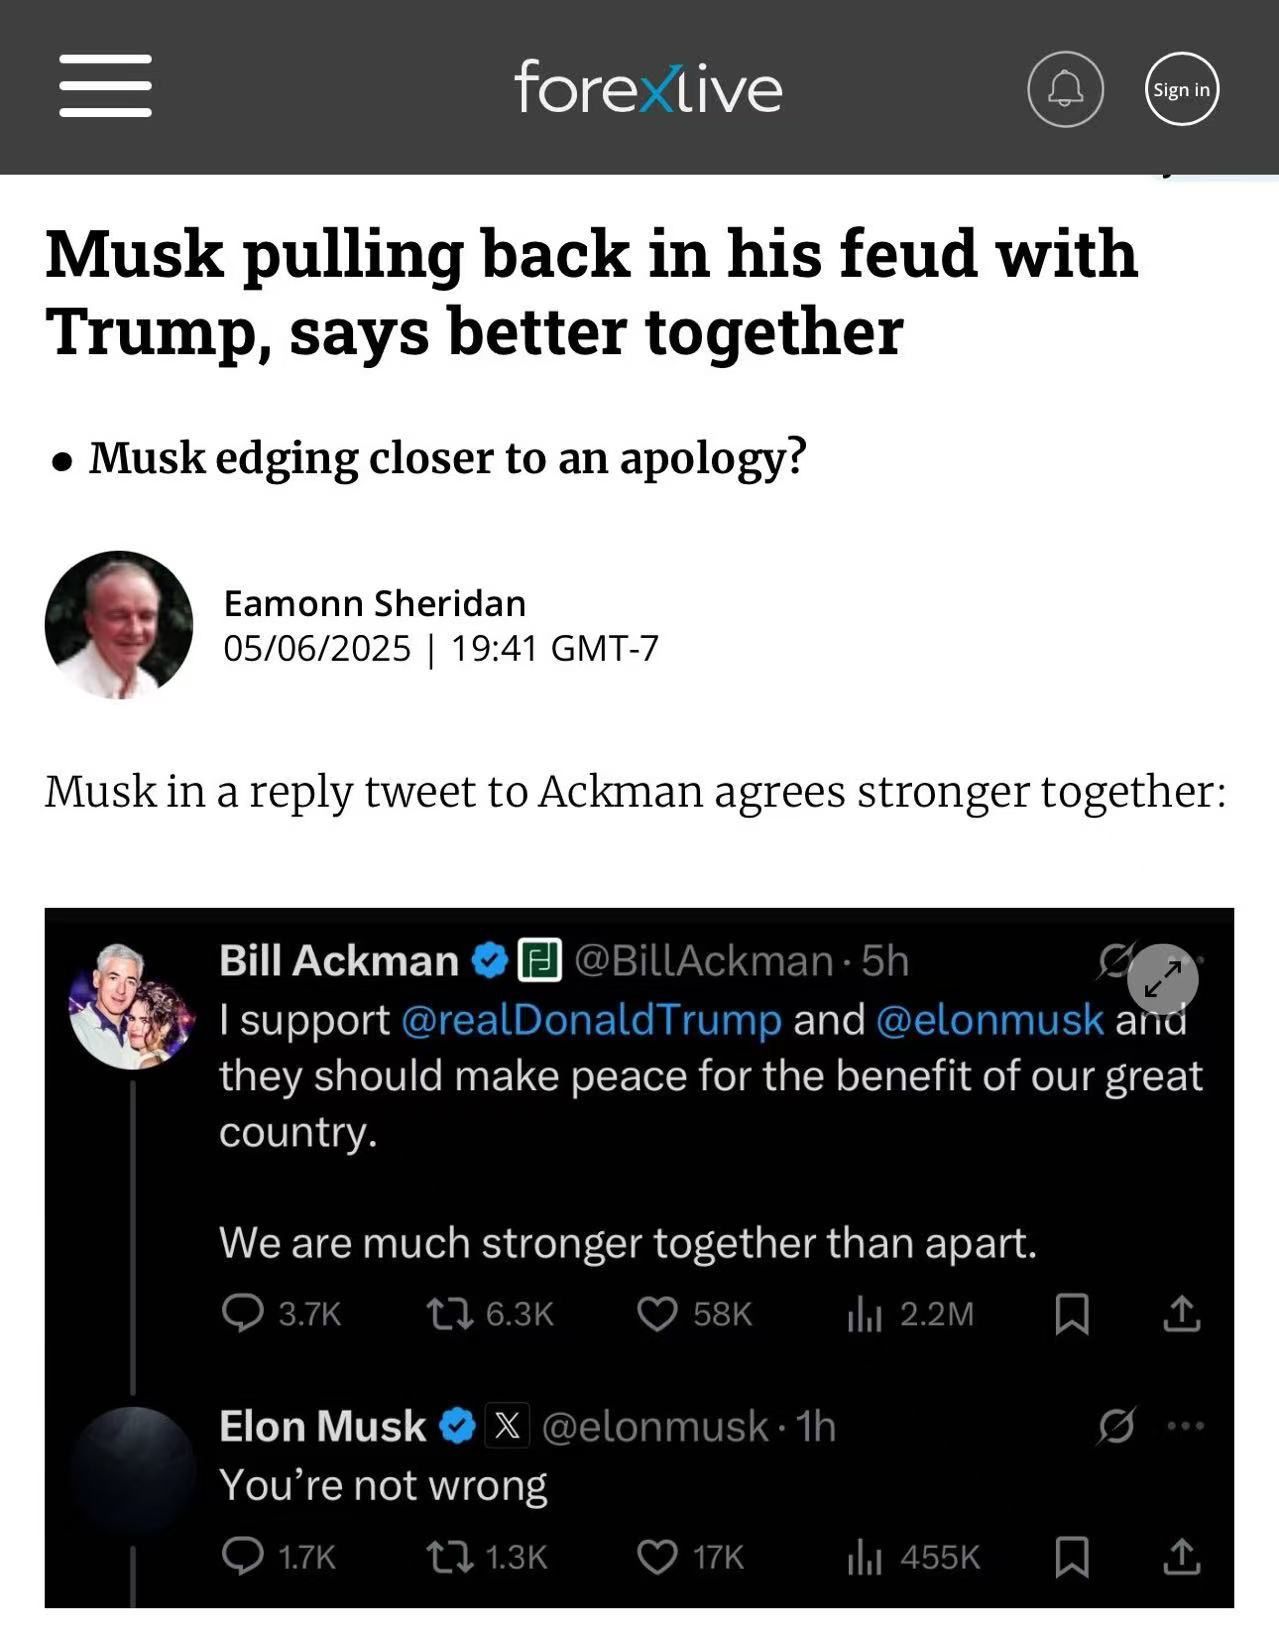View analytics on Musk's tweet

[865, 1556]
